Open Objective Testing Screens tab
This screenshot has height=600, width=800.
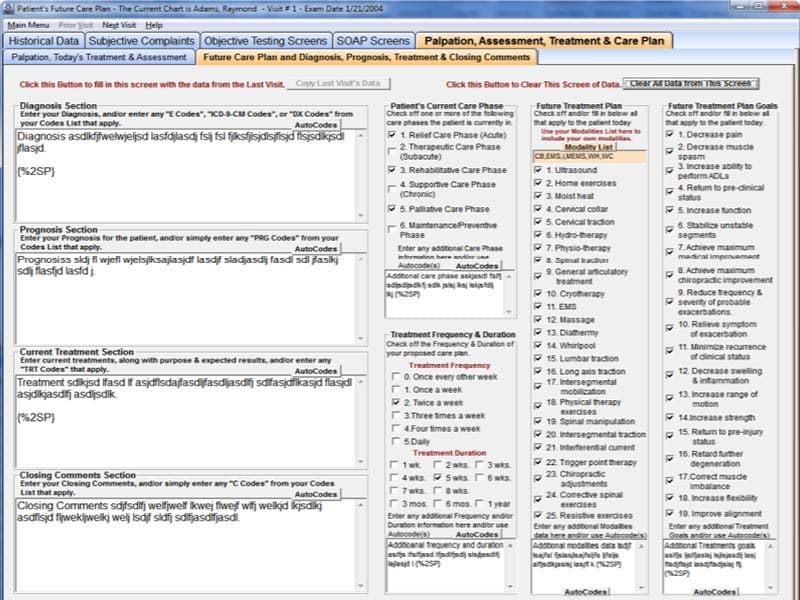pyautogui.click(x=265, y=41)
